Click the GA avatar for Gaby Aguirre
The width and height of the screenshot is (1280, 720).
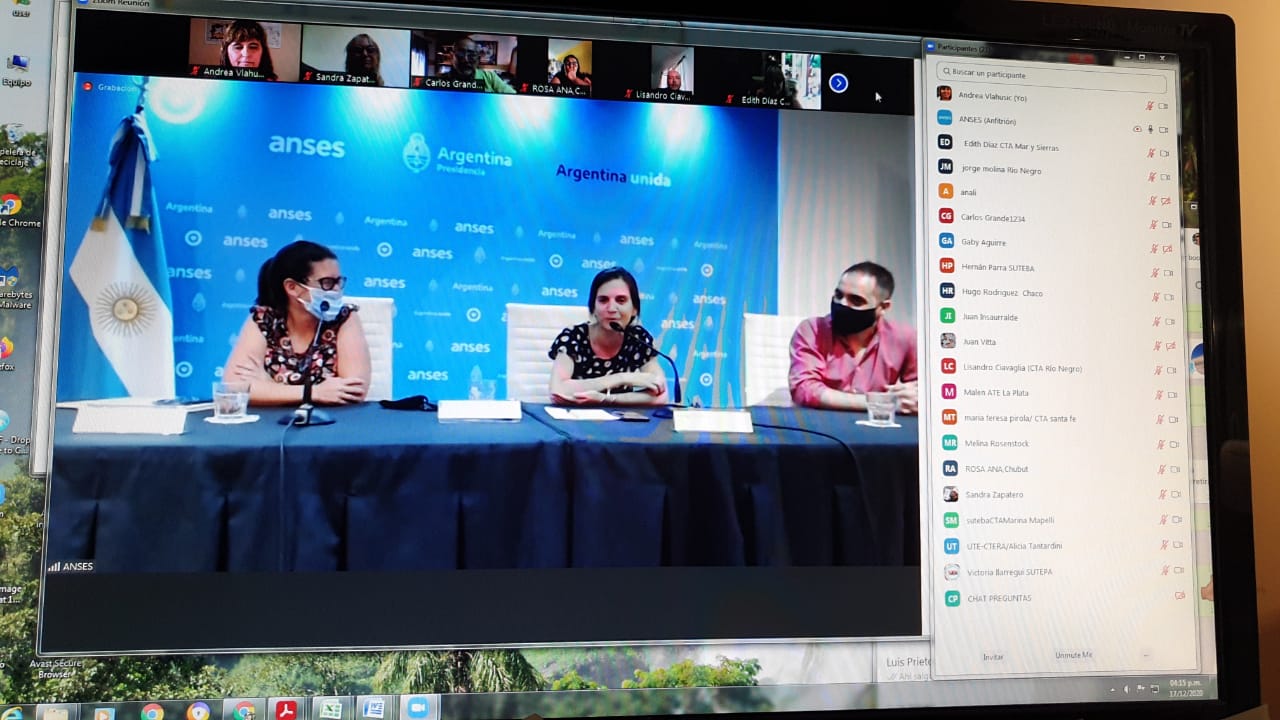(946, 240)
